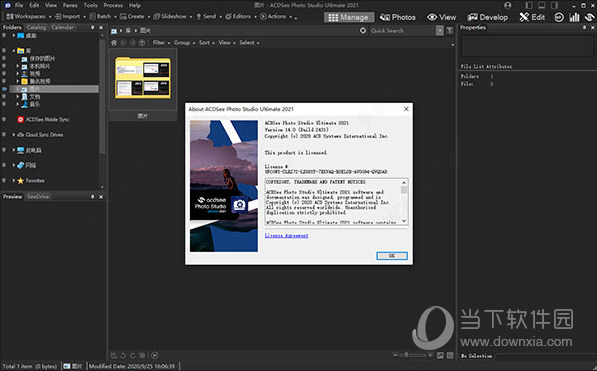Screen dimensions: 597x371
Task: Toggle the right pane layout icon
Action: [554, 5]
